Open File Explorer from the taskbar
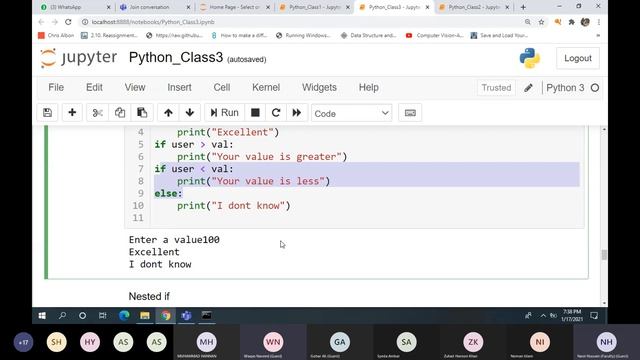 pos(145,316)
